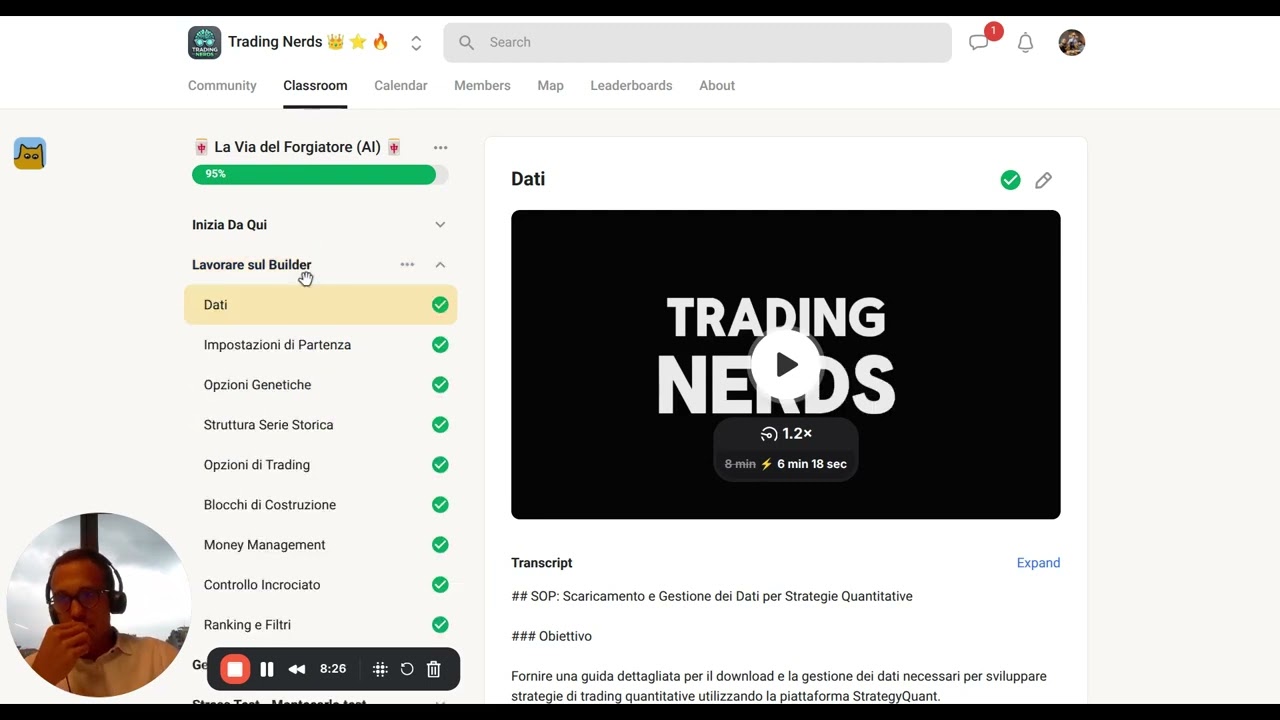Screen dimensions: 1280x720
Task: Open the Controllo Incrociato lesson
Action: pyautogui.click(x=262, y=585)
